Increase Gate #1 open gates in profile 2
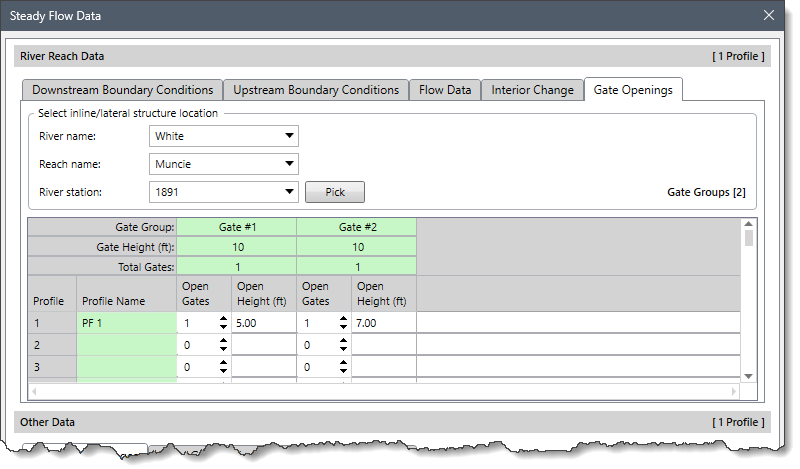Screen dimensions: 800x469 point(223,341)
